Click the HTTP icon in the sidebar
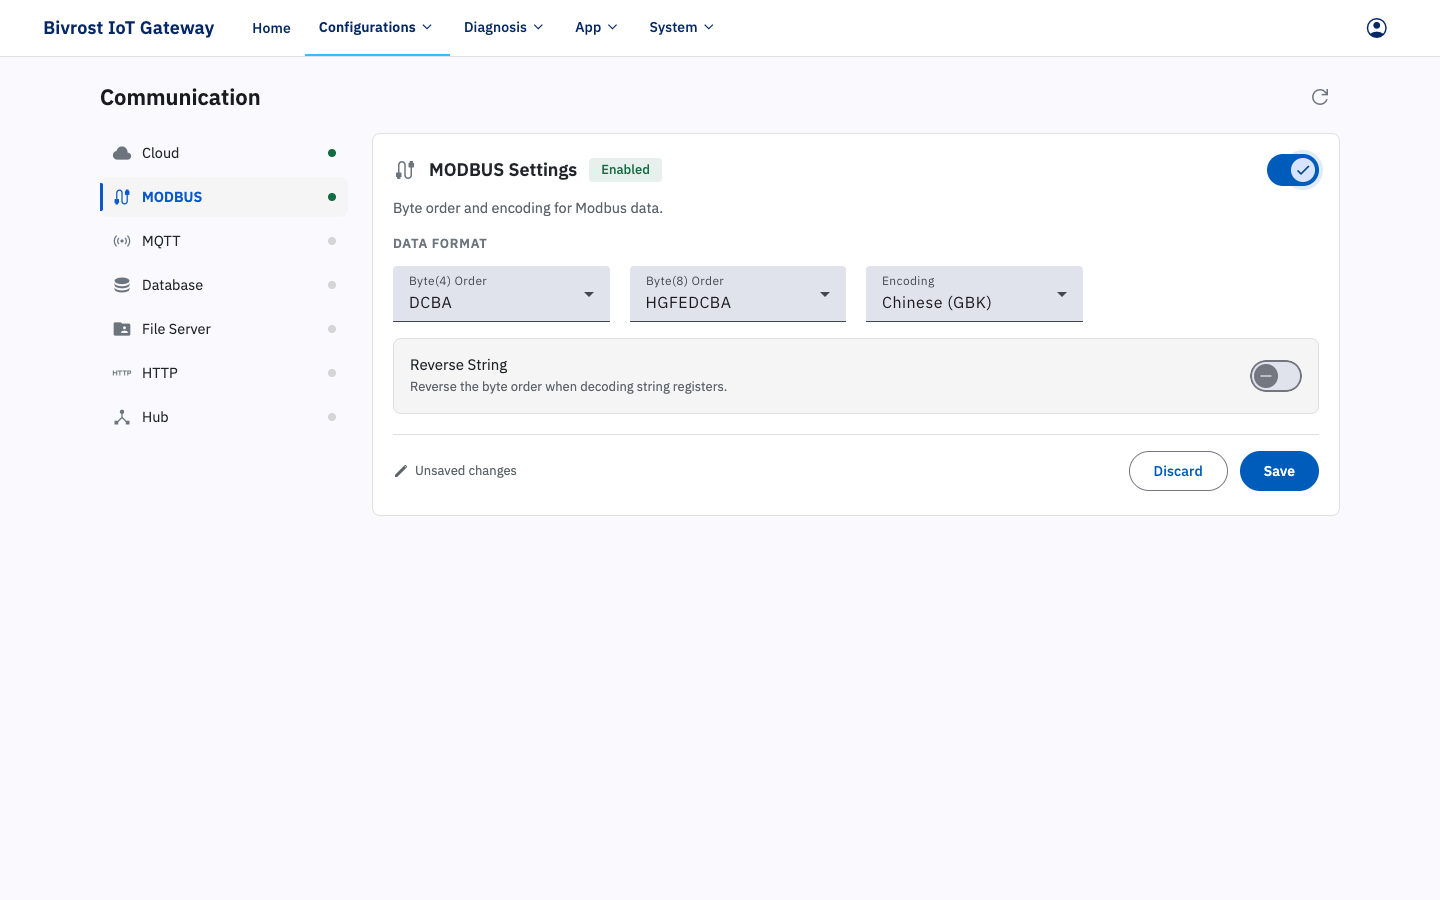Image resolution: width=1440 pixels, height=900 pixels. pyautogui.click(x=122, y=373)
